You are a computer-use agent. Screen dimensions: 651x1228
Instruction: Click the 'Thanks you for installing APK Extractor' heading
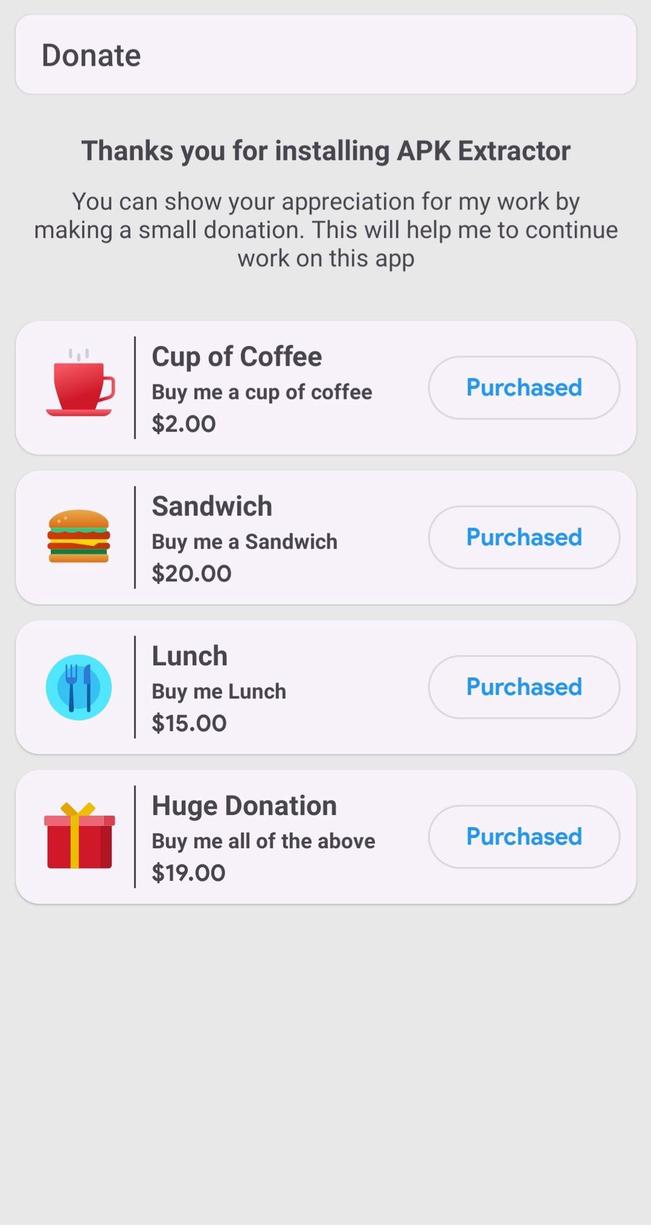pyautogui.click(x=325, y=150)
